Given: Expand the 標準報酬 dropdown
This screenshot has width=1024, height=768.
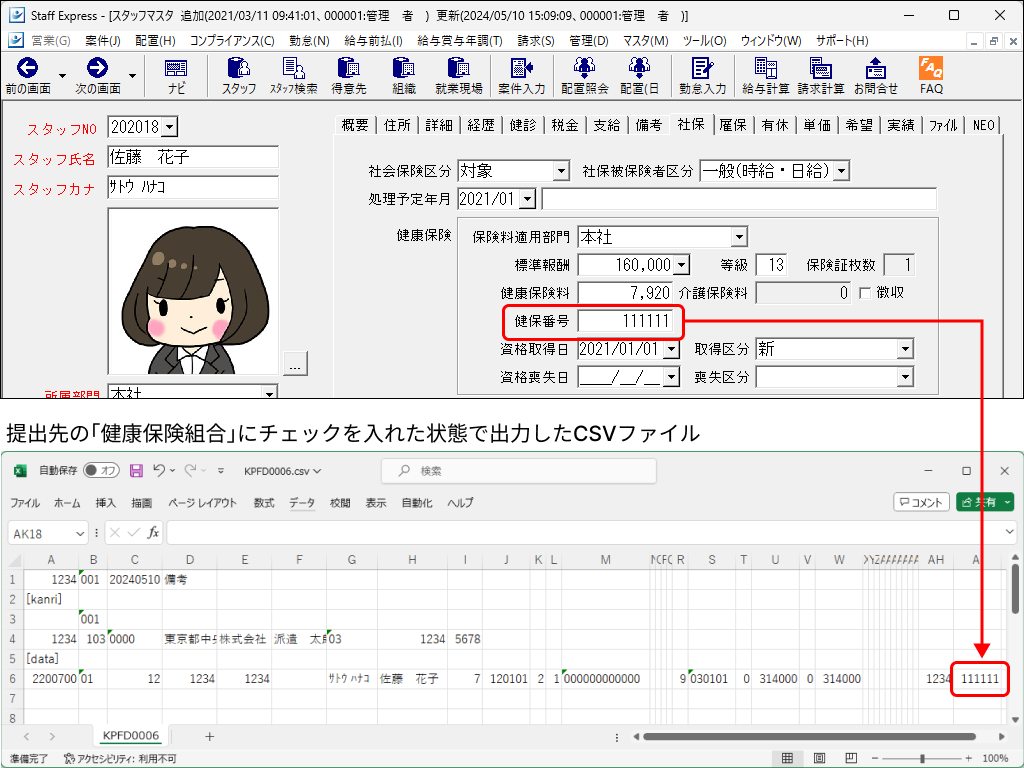Looking at the screenshot, I should (682, 265).
